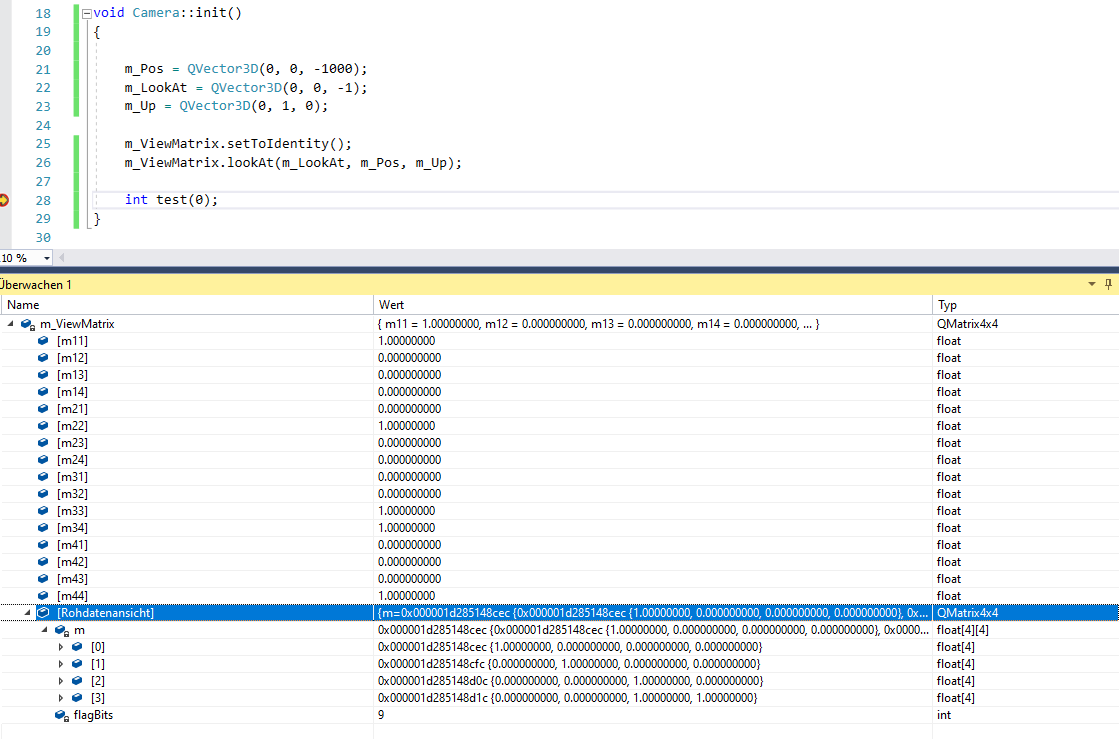The height and width of the screenshot is (739, 1119).
Task: Collapse the m_ViewMatrix tree node
Action: click(x=10, y=324)
